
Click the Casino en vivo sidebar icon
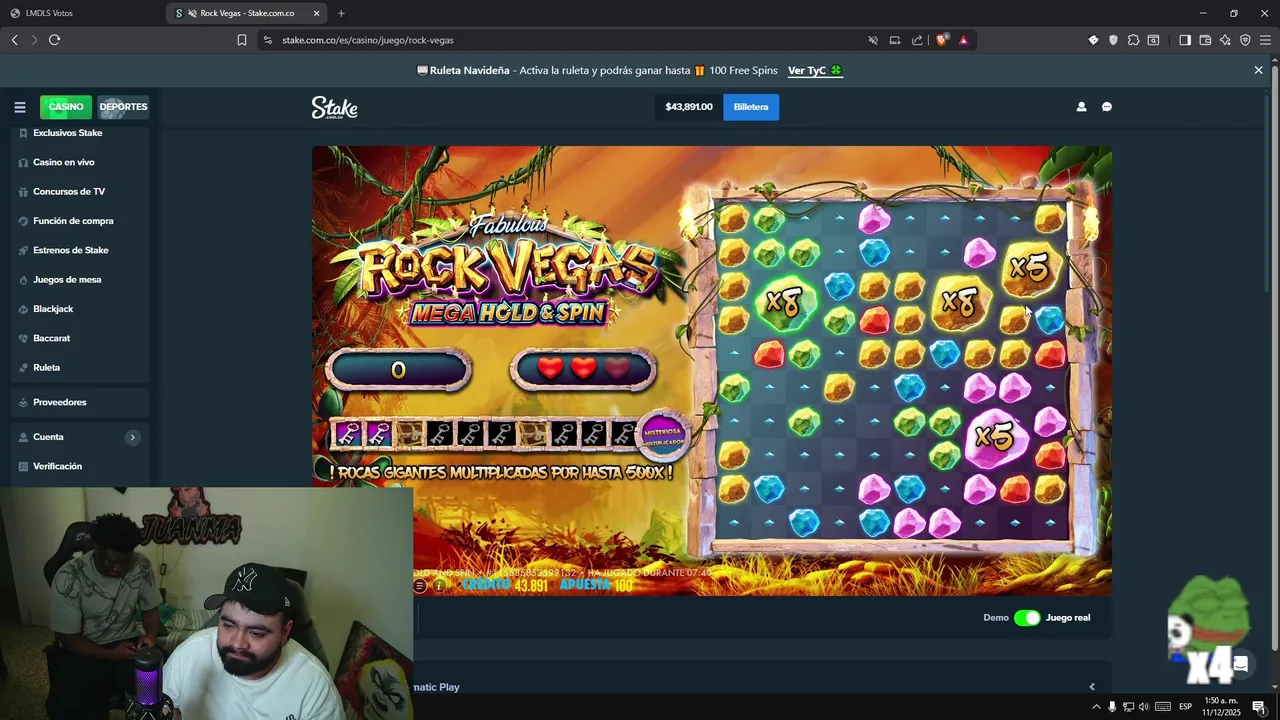pos(23,162)
